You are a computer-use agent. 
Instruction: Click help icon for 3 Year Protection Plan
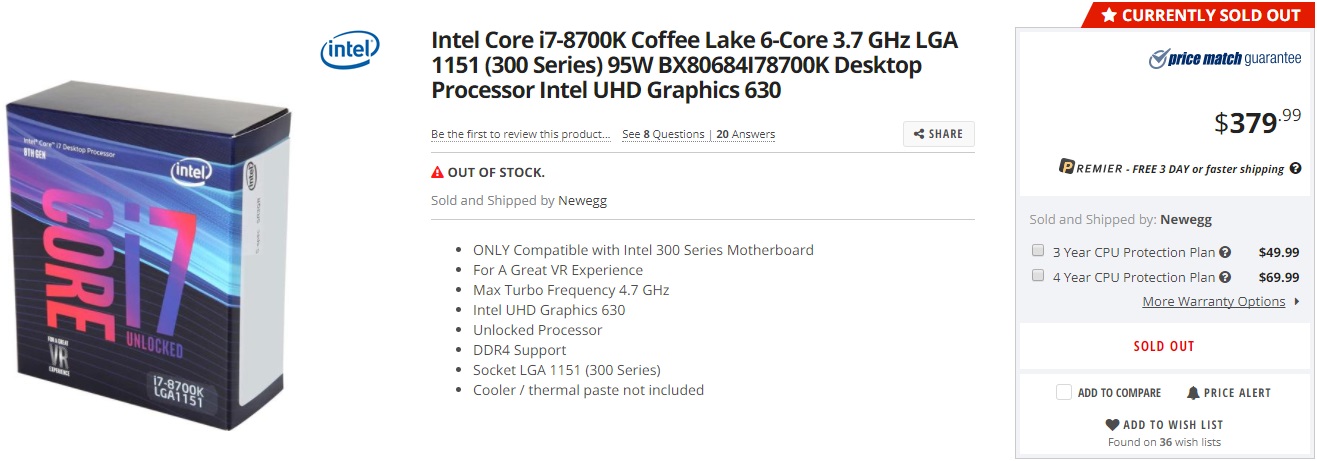1225,253
